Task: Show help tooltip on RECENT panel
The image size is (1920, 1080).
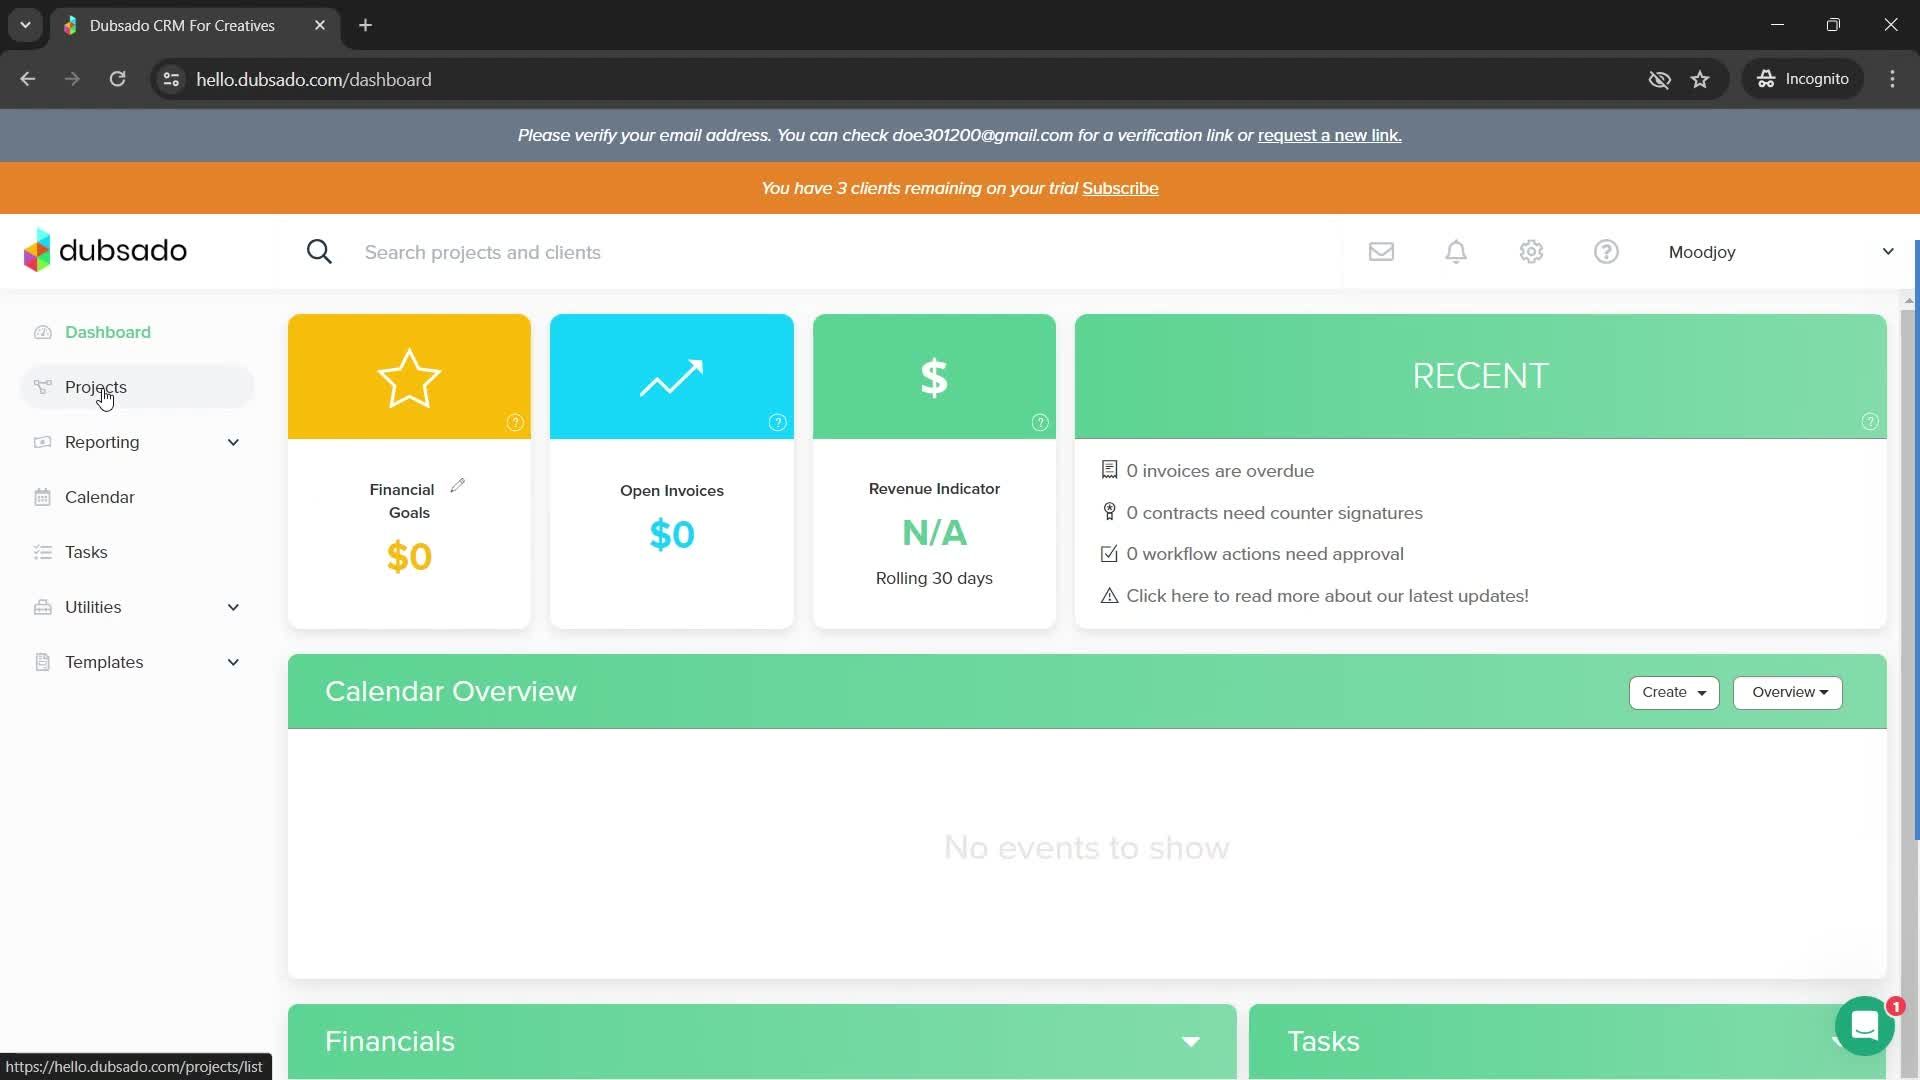Action: [1870, 422]
